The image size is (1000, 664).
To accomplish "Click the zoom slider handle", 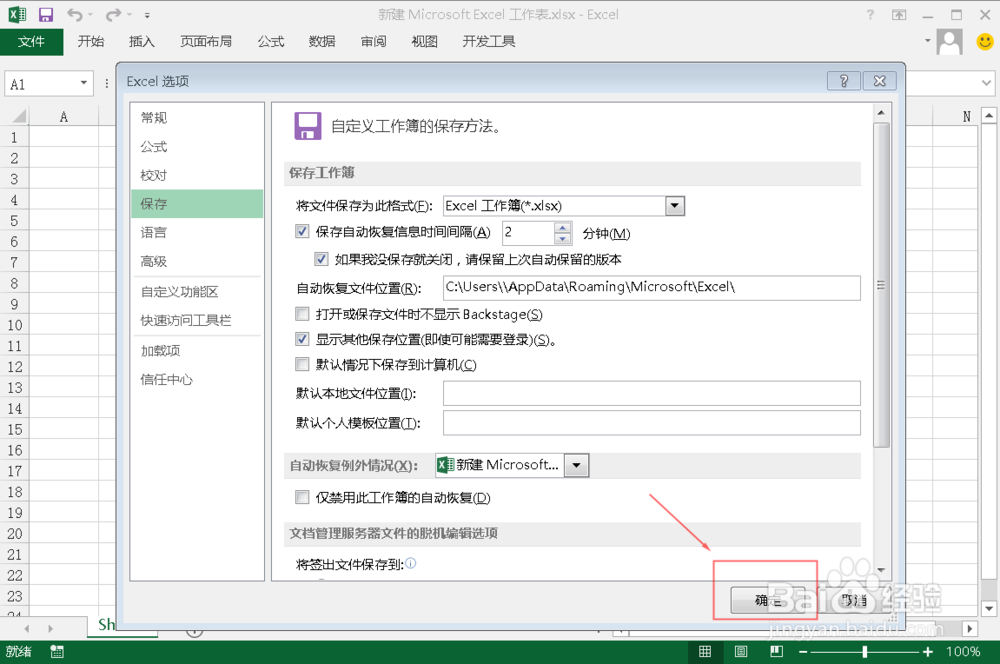I will pos(865,651).
